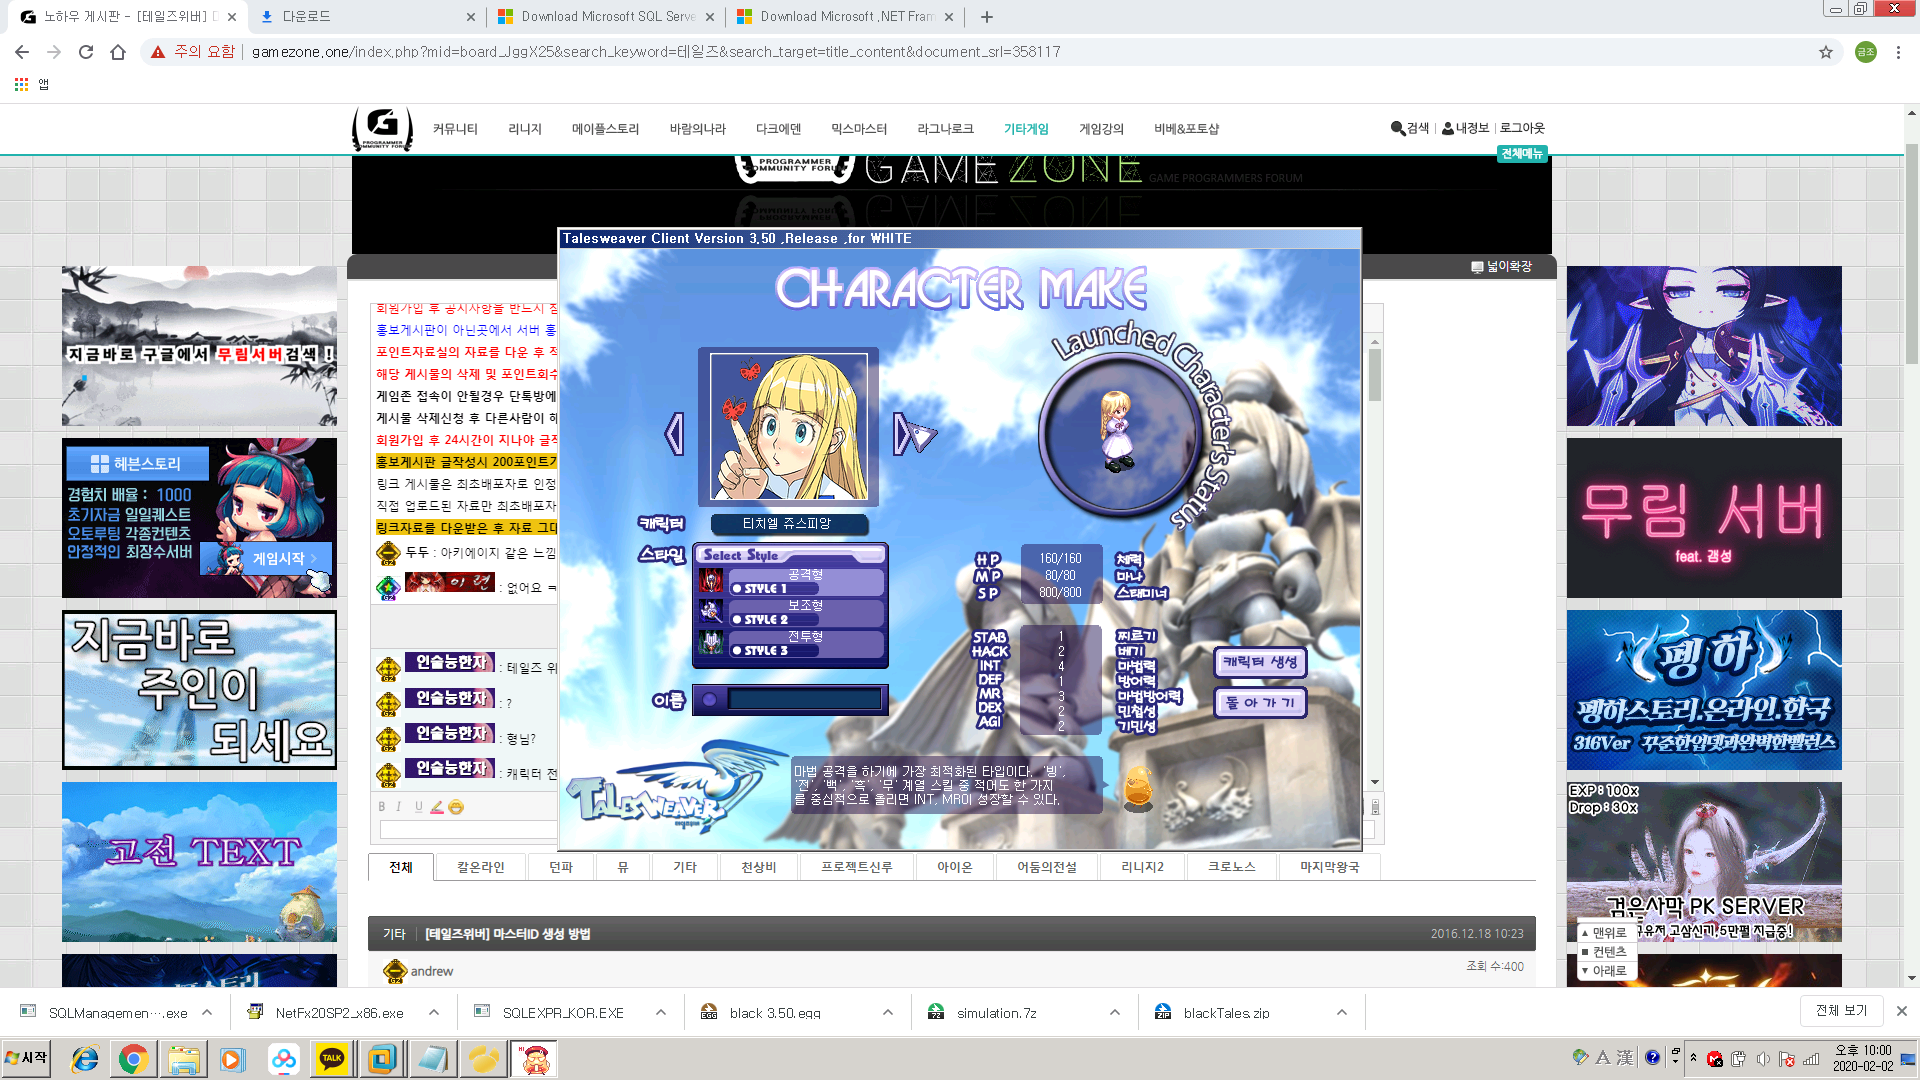Select the 던파 category tab
The image size is (1920, 1080).
[x=561, y=867]
